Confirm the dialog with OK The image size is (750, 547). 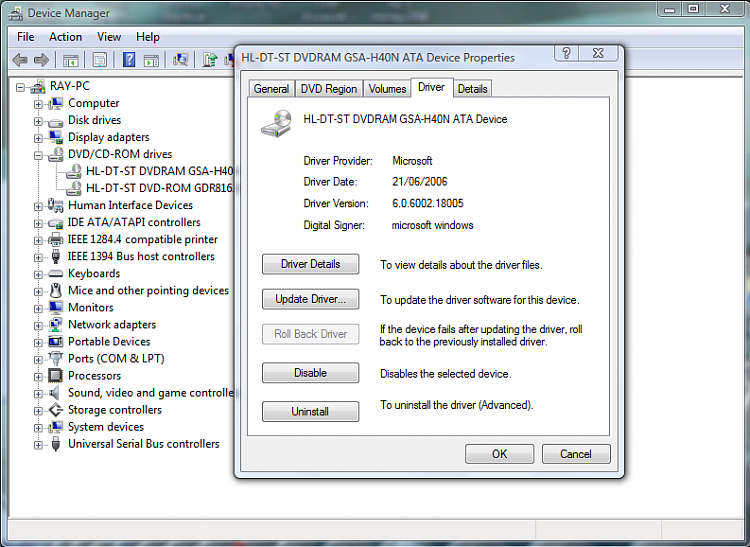(499, 454)
